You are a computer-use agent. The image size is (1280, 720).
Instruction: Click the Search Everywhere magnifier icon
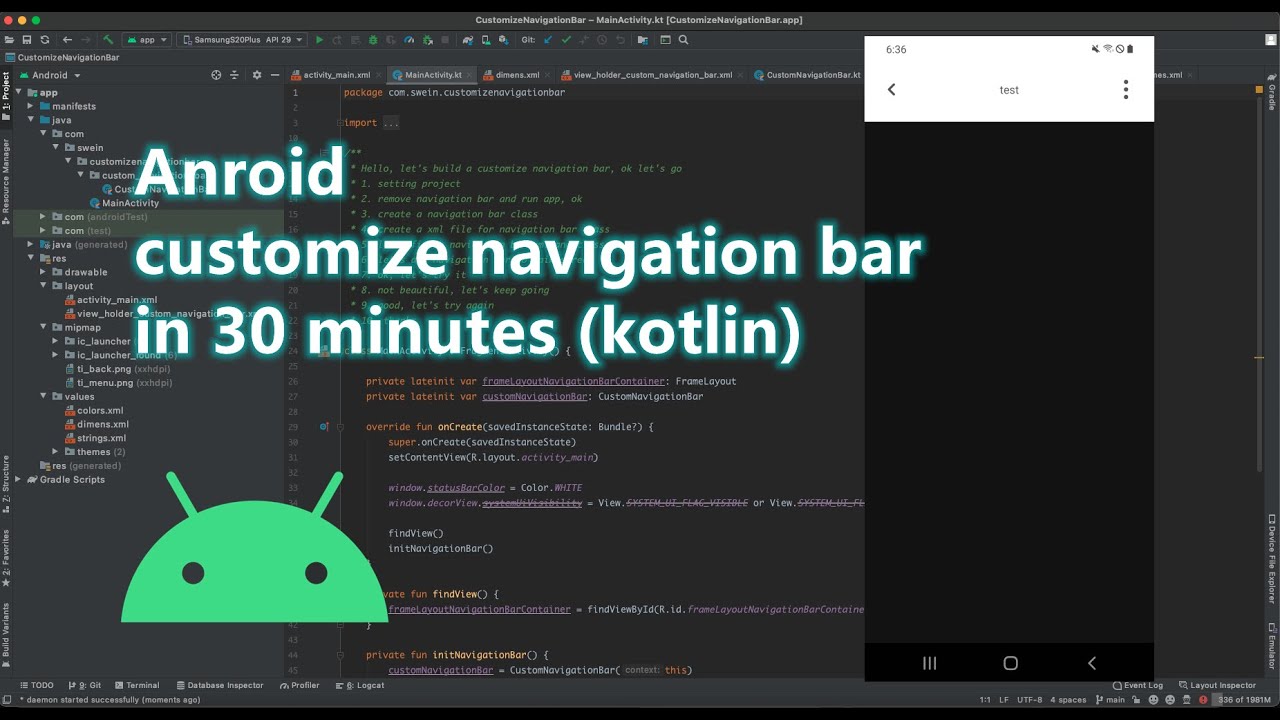point(683,40)
